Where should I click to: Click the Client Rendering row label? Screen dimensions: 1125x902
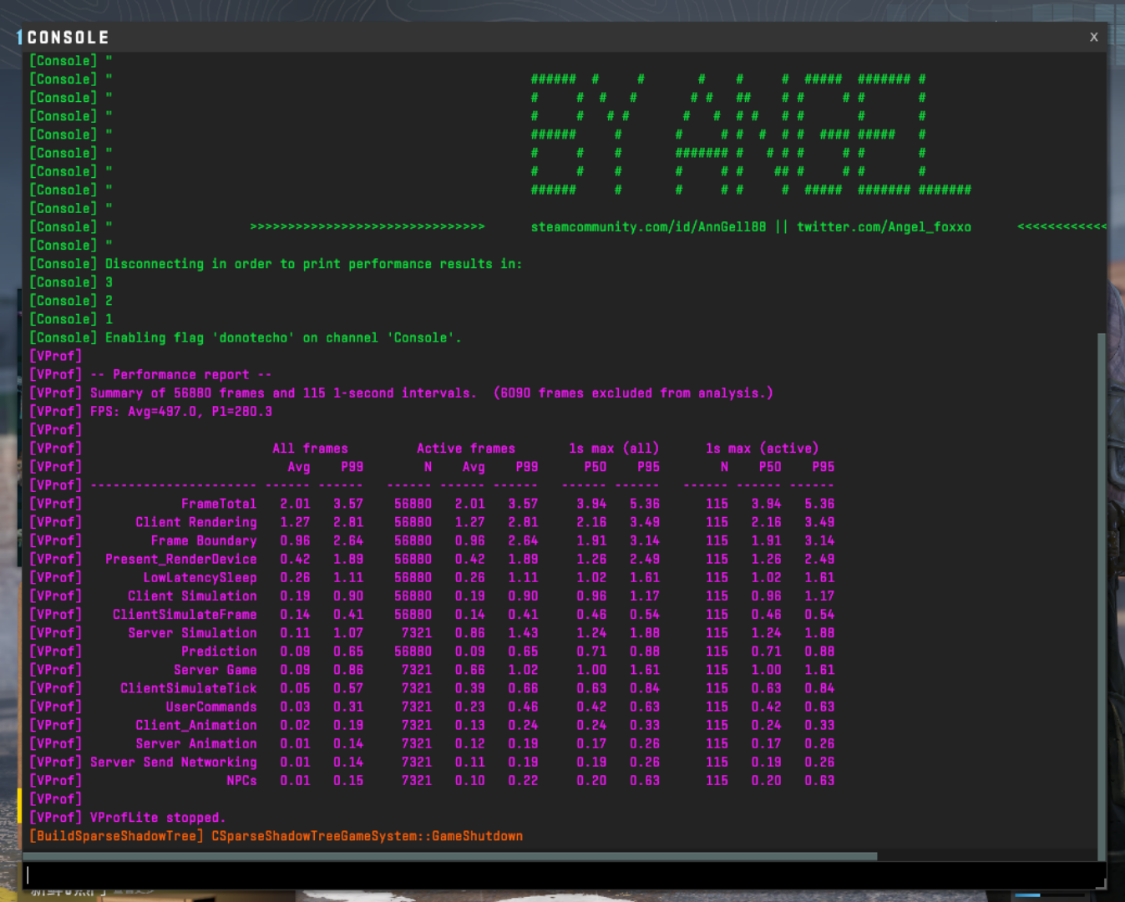point(196,522)
